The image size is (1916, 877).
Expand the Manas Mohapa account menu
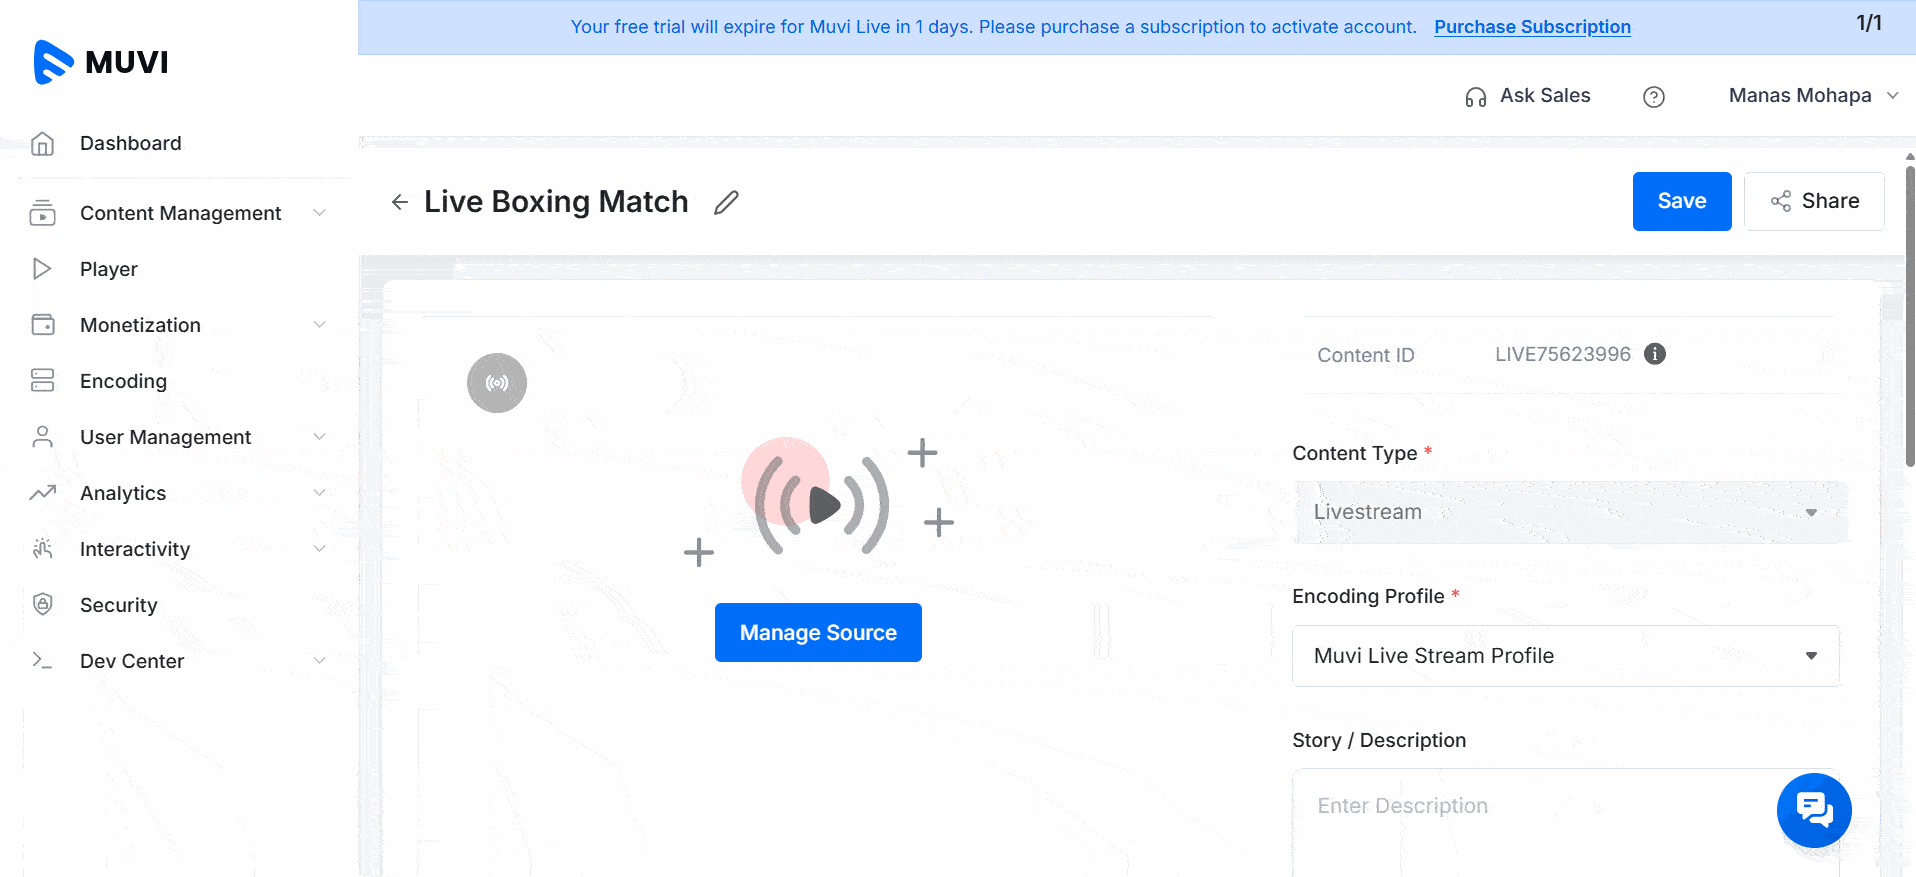click(x=1812, y=96)
